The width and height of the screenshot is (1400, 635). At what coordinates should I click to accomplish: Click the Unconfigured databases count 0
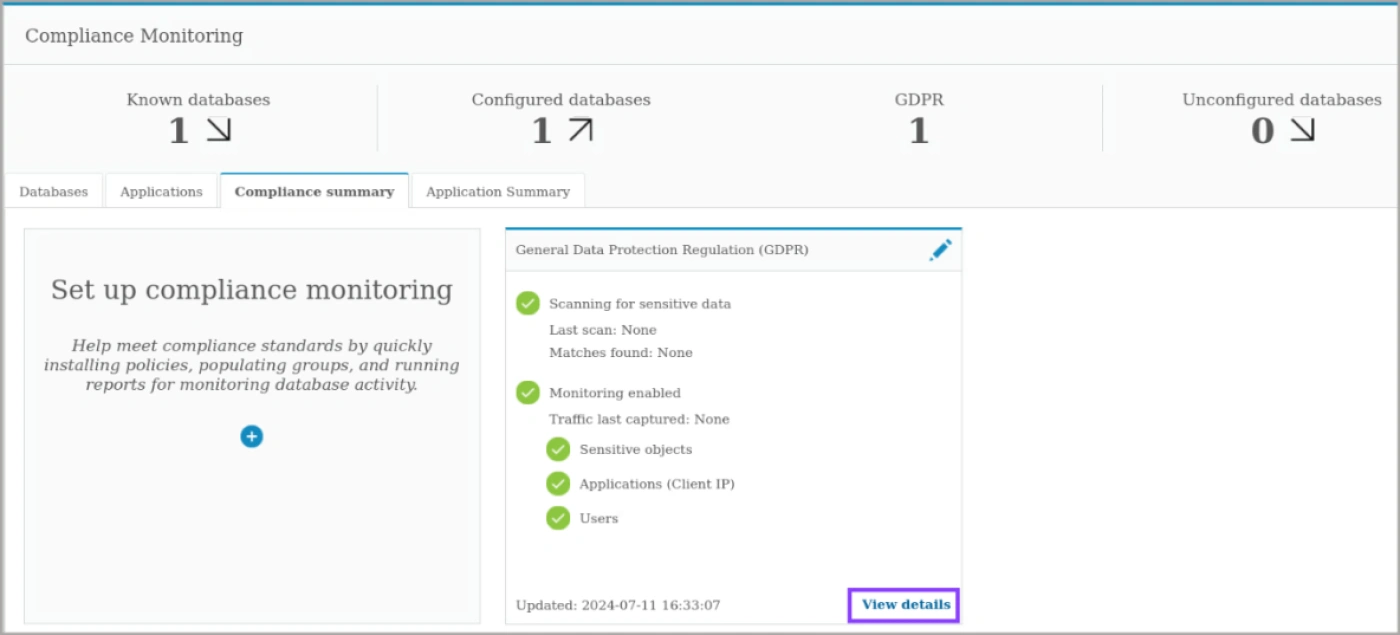(1263, 131)
